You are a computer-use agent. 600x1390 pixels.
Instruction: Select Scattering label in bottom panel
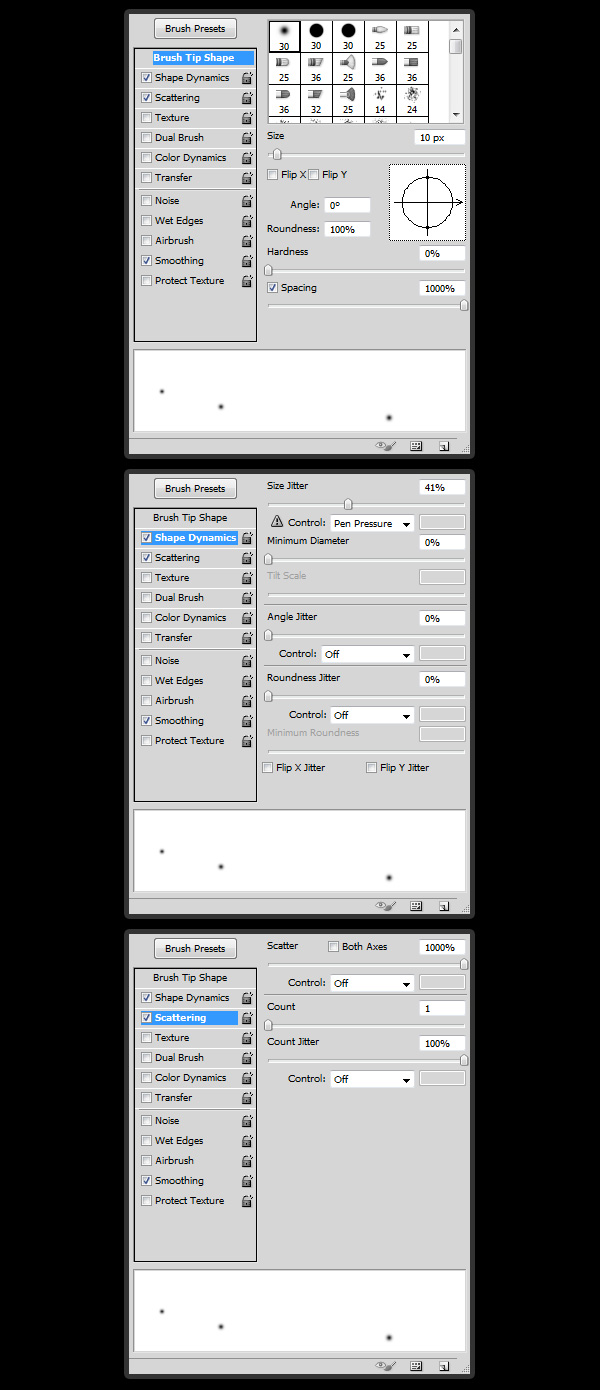[x=181, y=1018]
